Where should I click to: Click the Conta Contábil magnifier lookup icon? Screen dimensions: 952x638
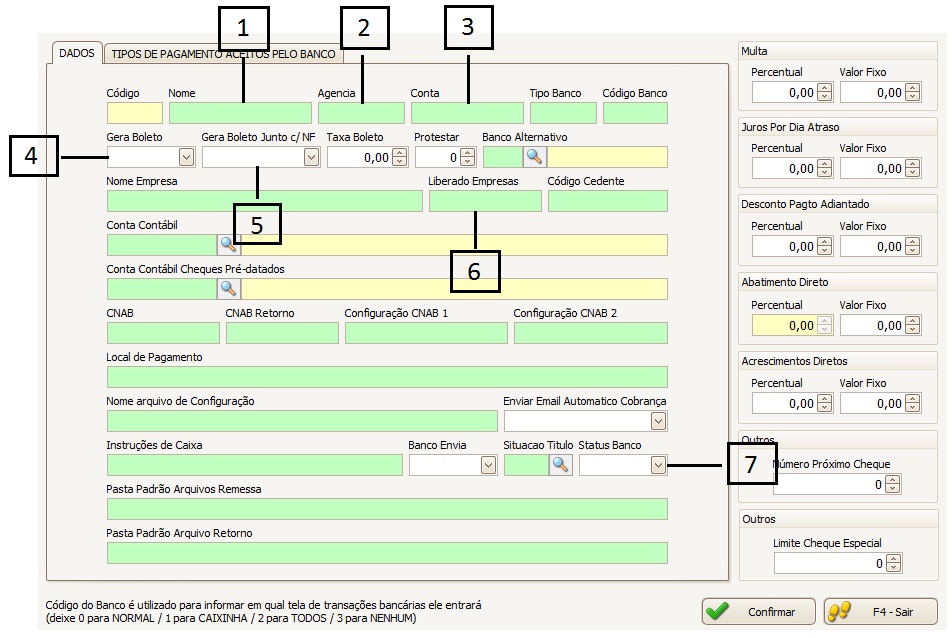click(229, 245)
